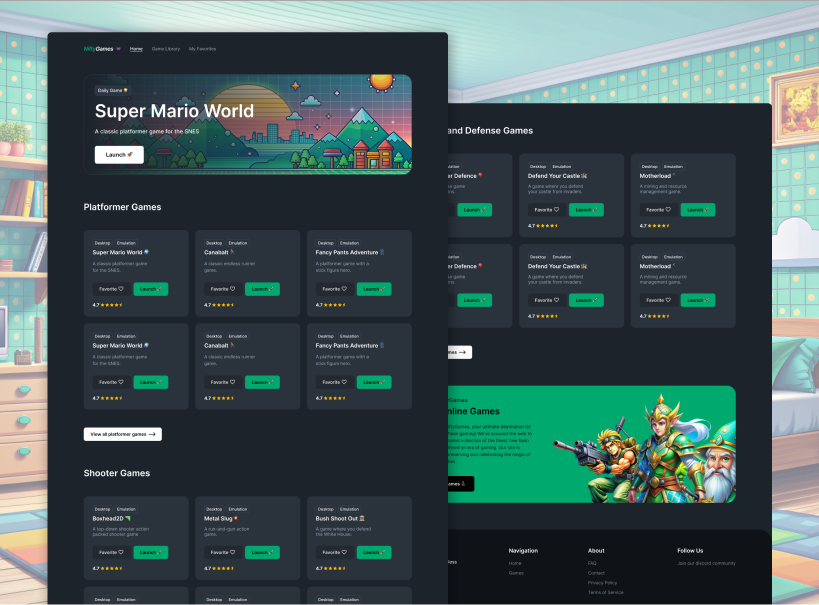Viewport: 819px width, 605px height.
Task: Click the icon beside Fancy Pants Adventure title
Action: (381, 252)
